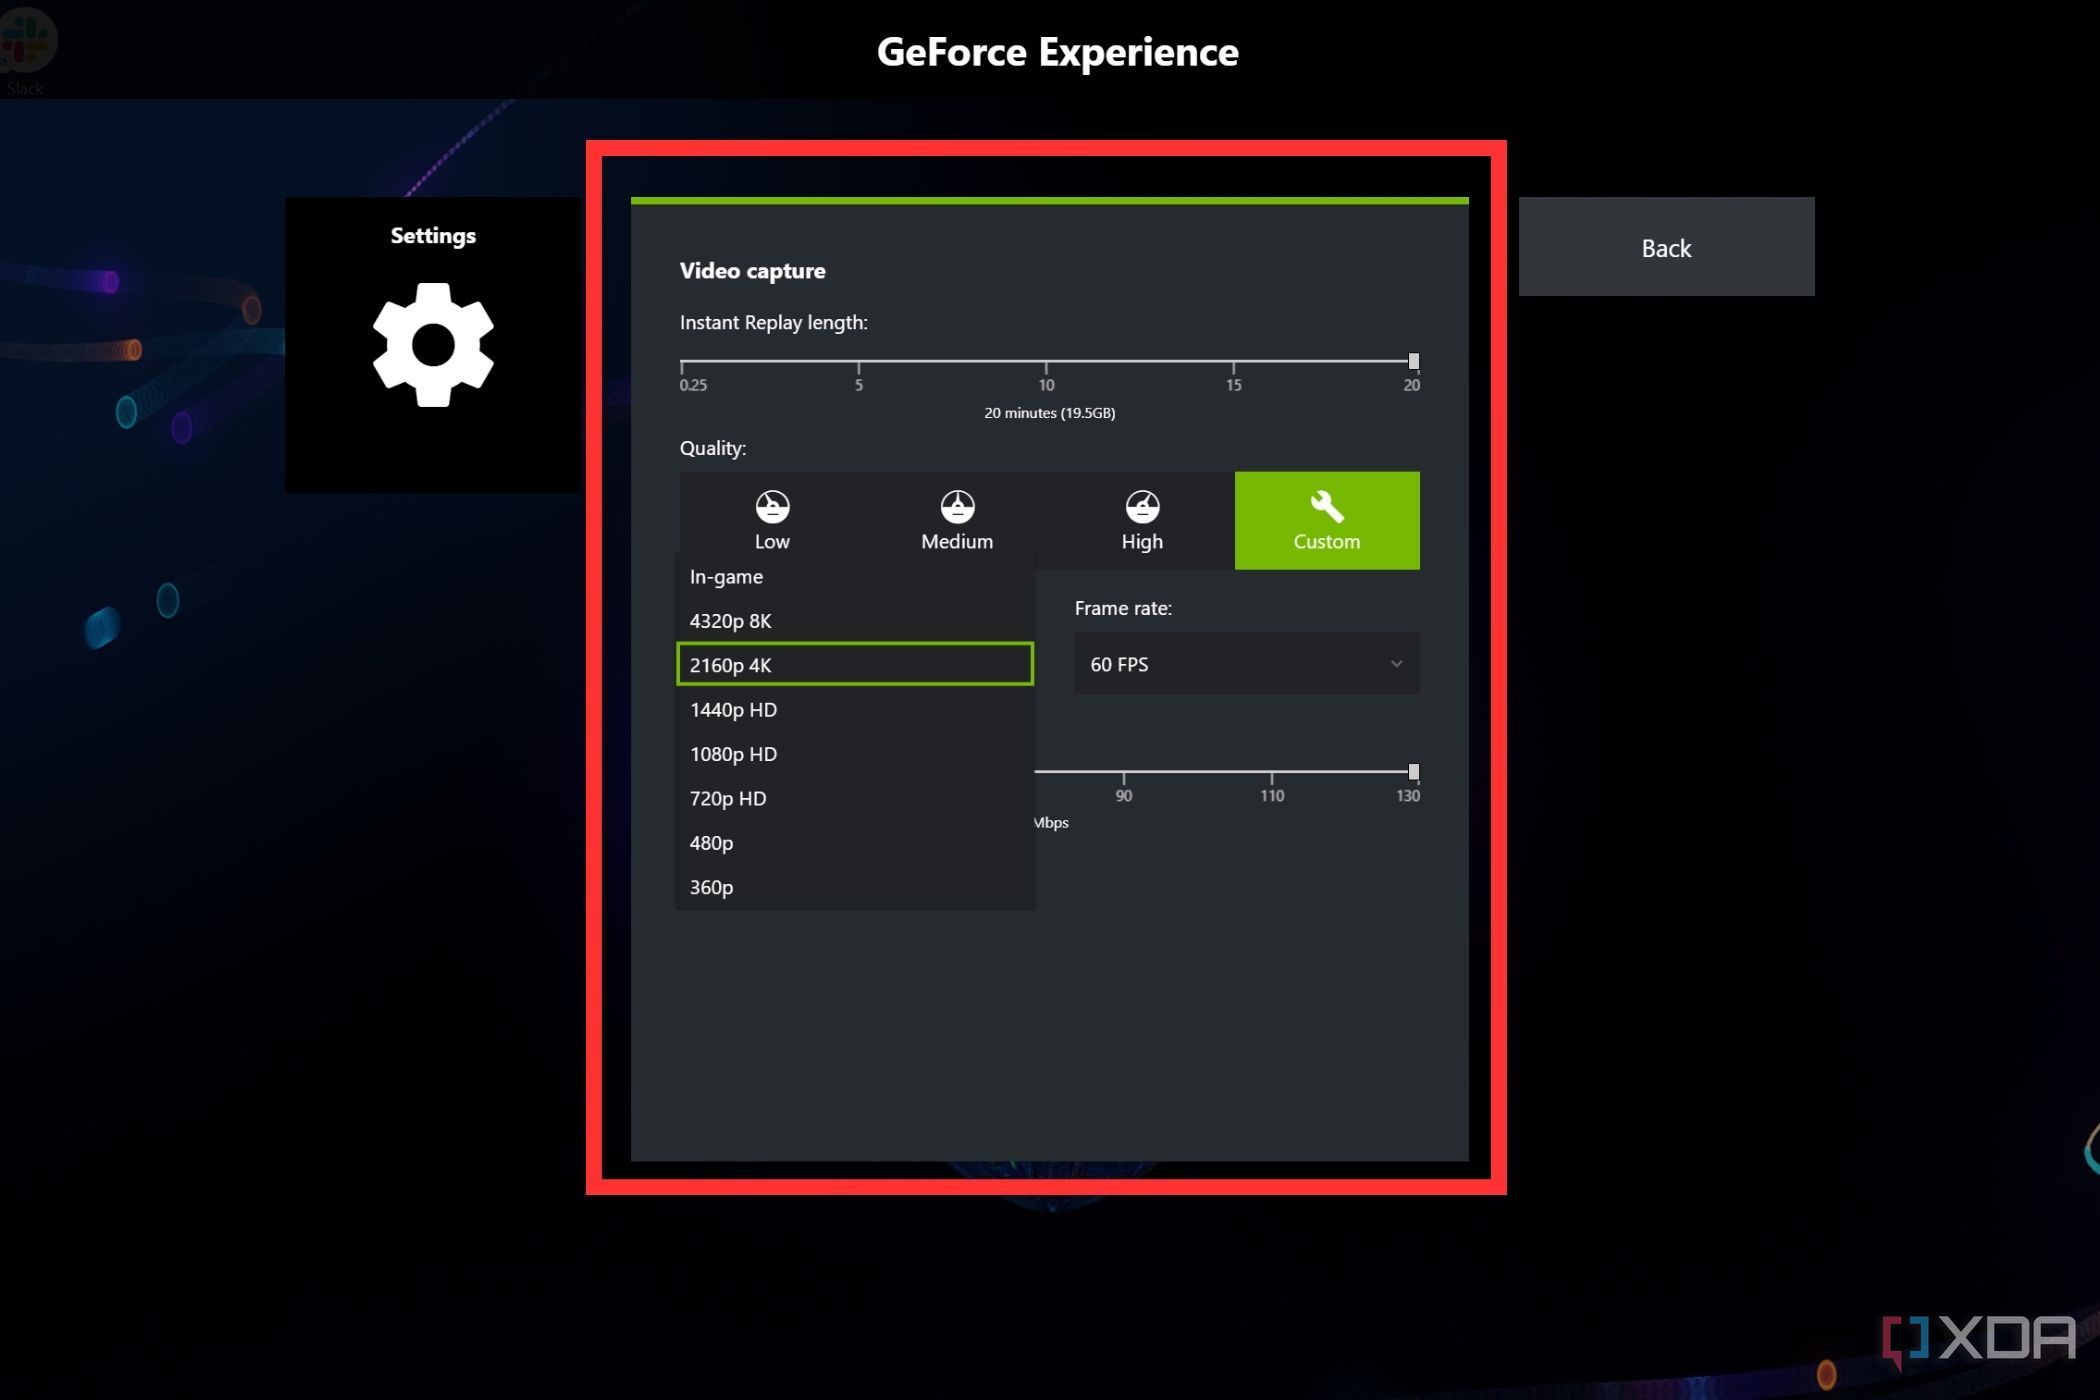Select 2160p 4K resolution from dropdown
The height and width of the screenshot is (1400, 2100).
pos(855,664)
